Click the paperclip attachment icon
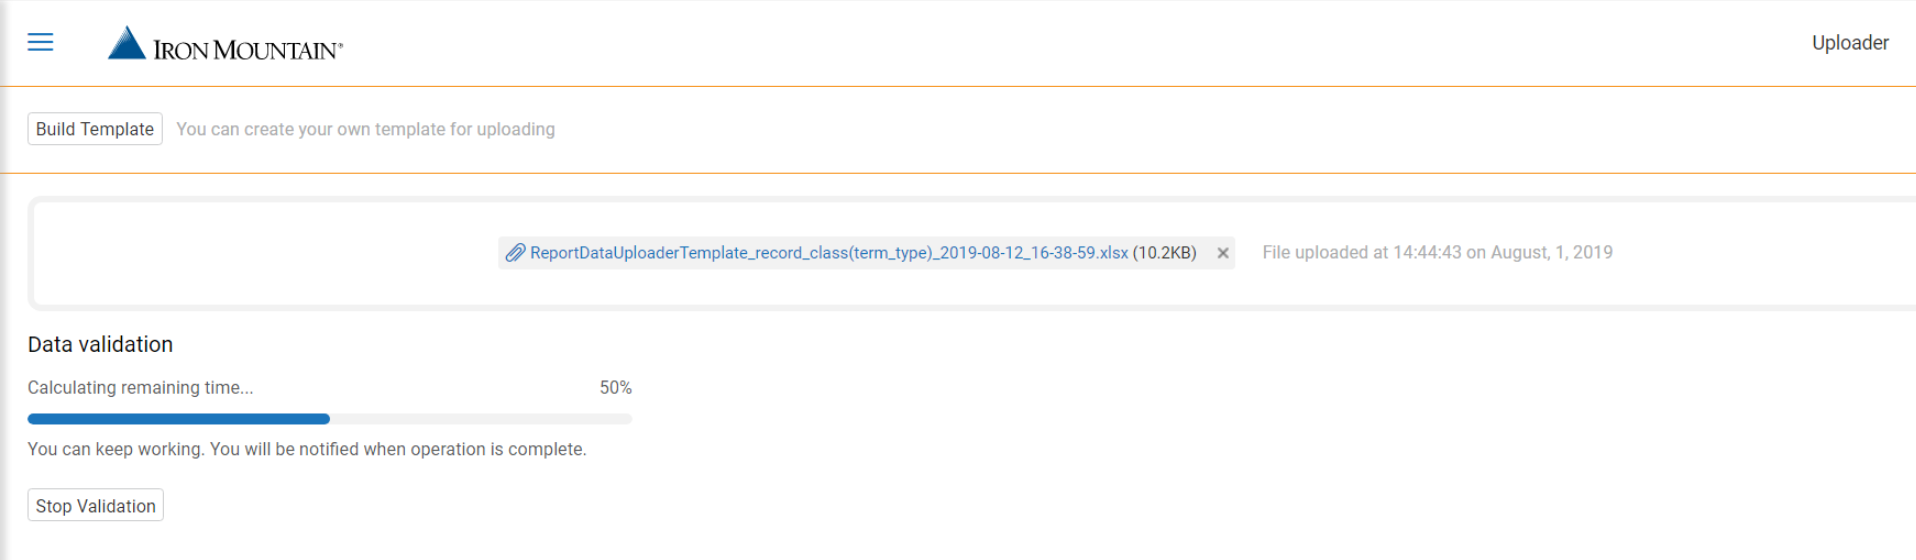This screenshot has height=560, width=1916. (x=515, y=253)
